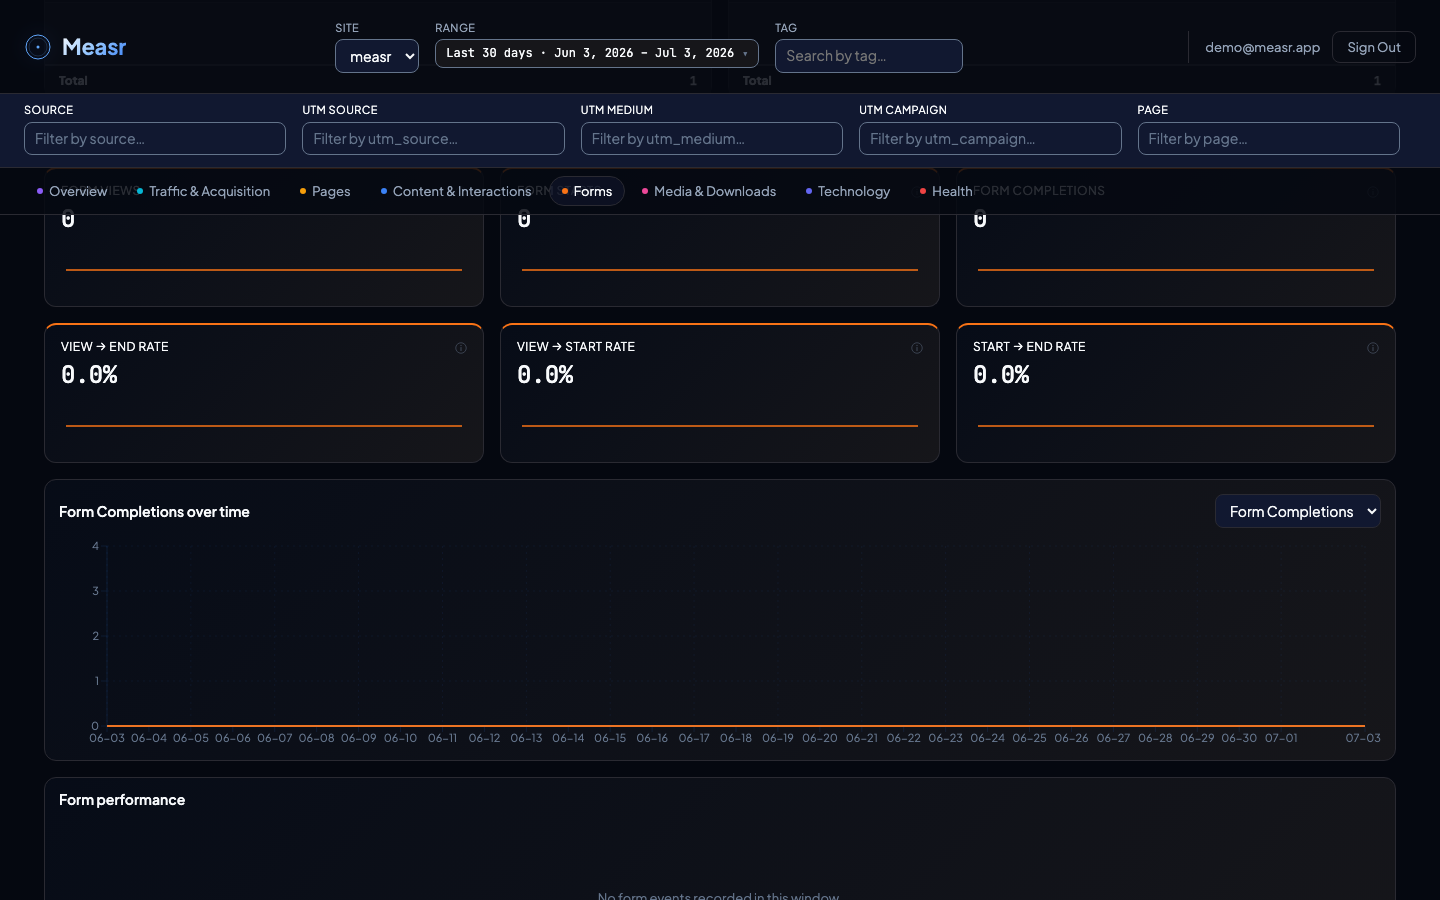Click the Measr brand name link
Screen dimensions: 1440x900
coord(94,47)
